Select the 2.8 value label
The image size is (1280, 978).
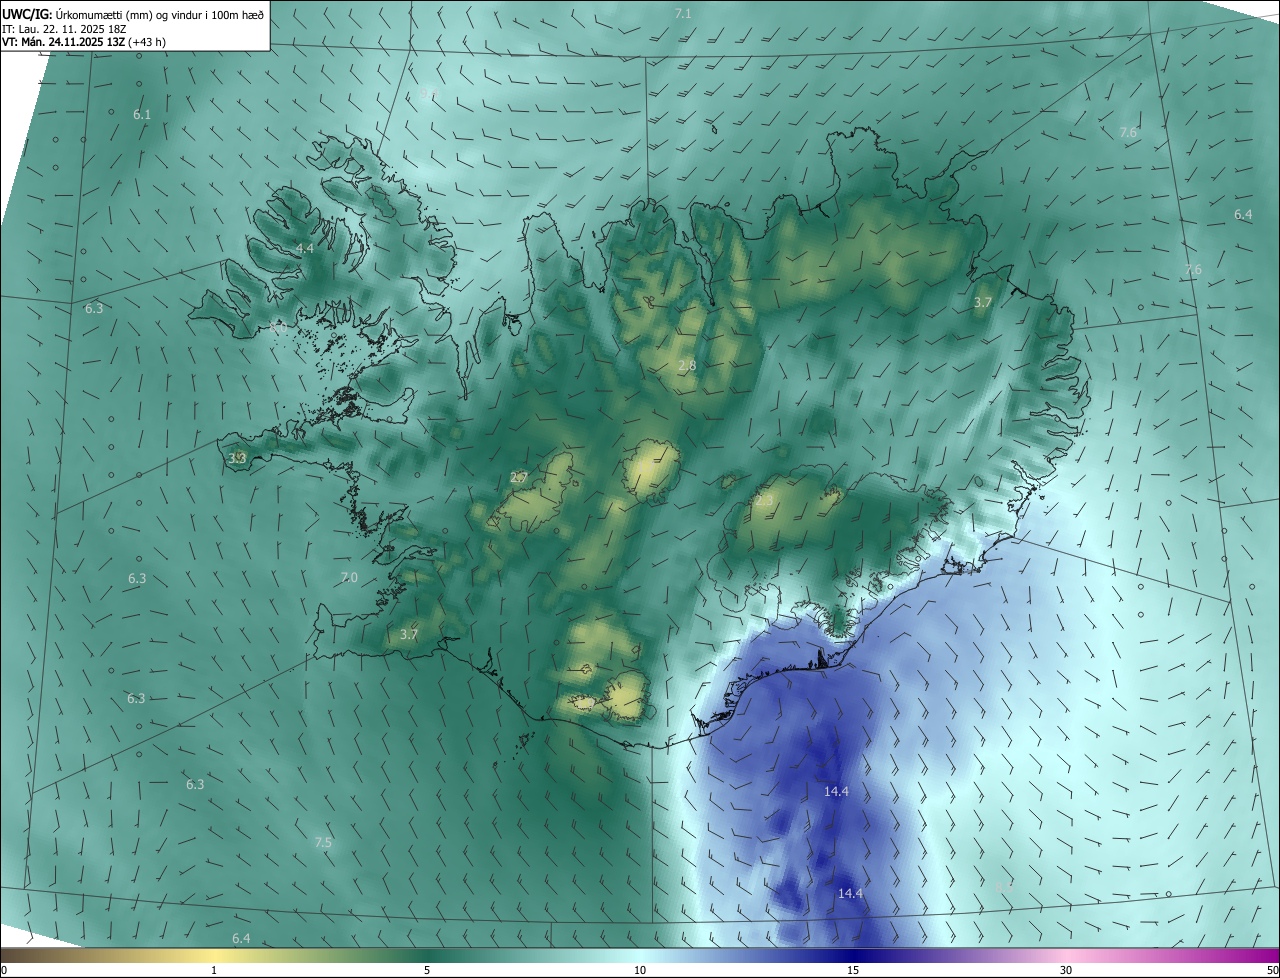687,366
